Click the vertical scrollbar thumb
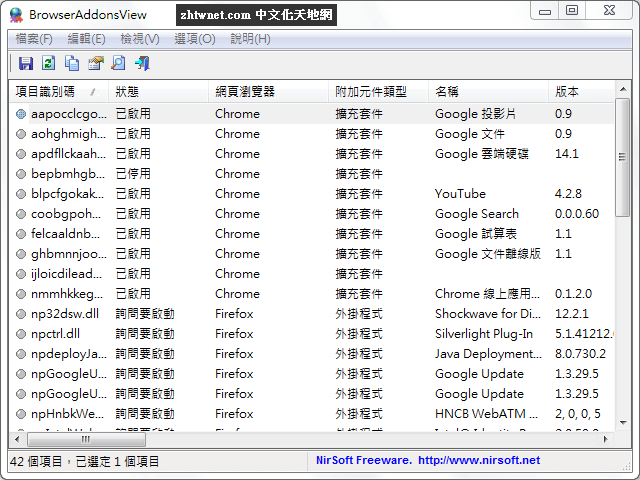 [x=623, y=158]
